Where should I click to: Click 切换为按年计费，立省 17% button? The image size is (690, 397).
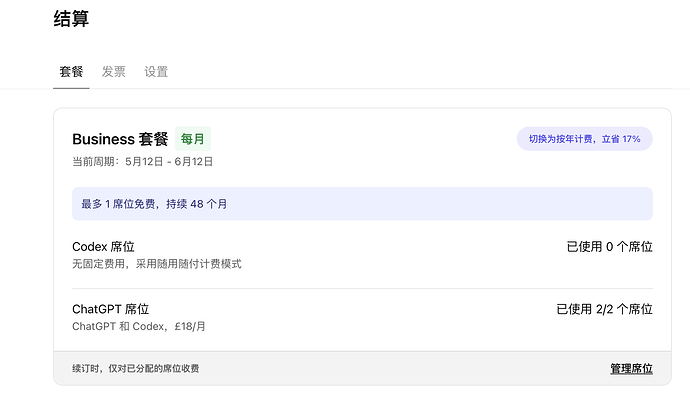584,139
